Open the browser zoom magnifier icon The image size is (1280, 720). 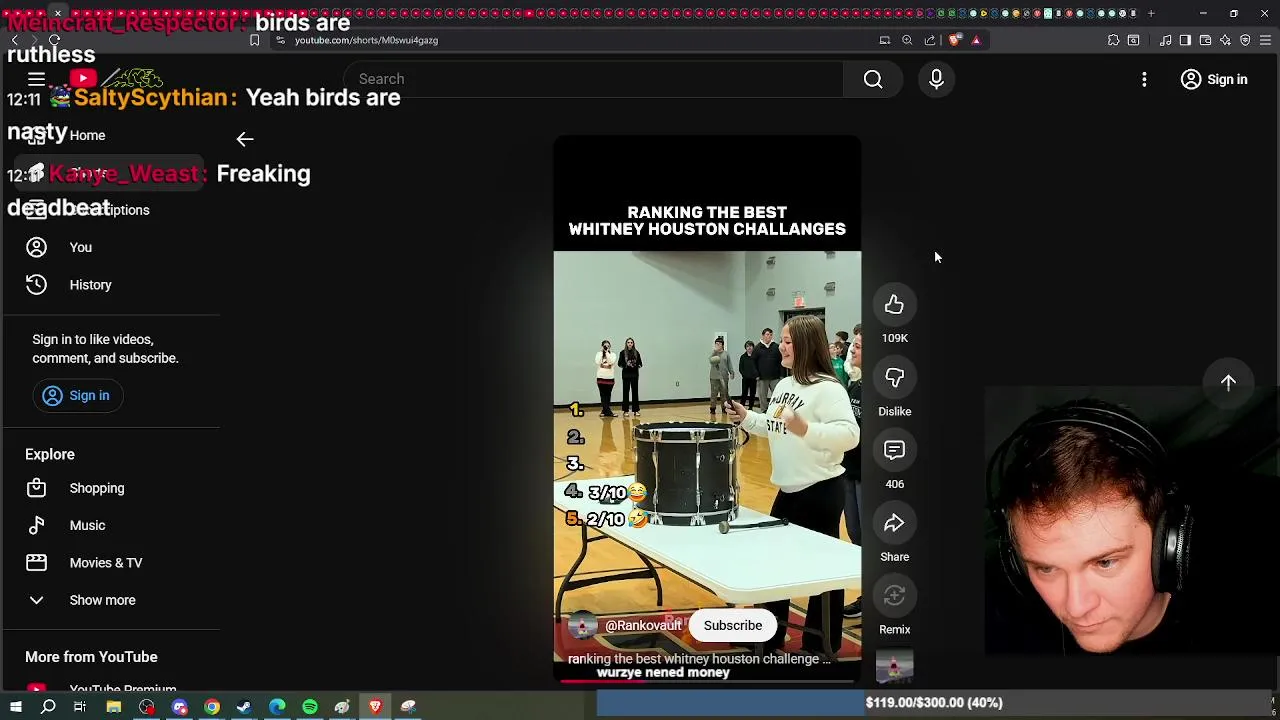[x=907, y=40]
